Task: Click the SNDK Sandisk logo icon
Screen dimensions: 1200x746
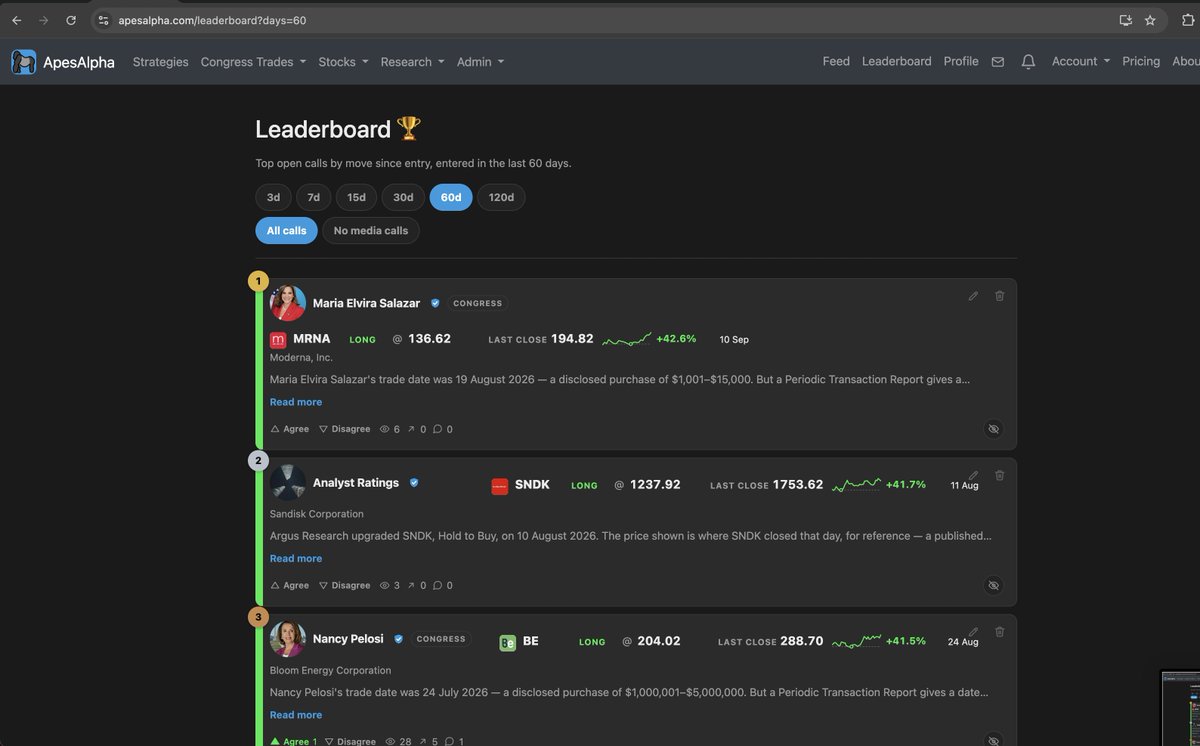Action: (x=500, y=486)
